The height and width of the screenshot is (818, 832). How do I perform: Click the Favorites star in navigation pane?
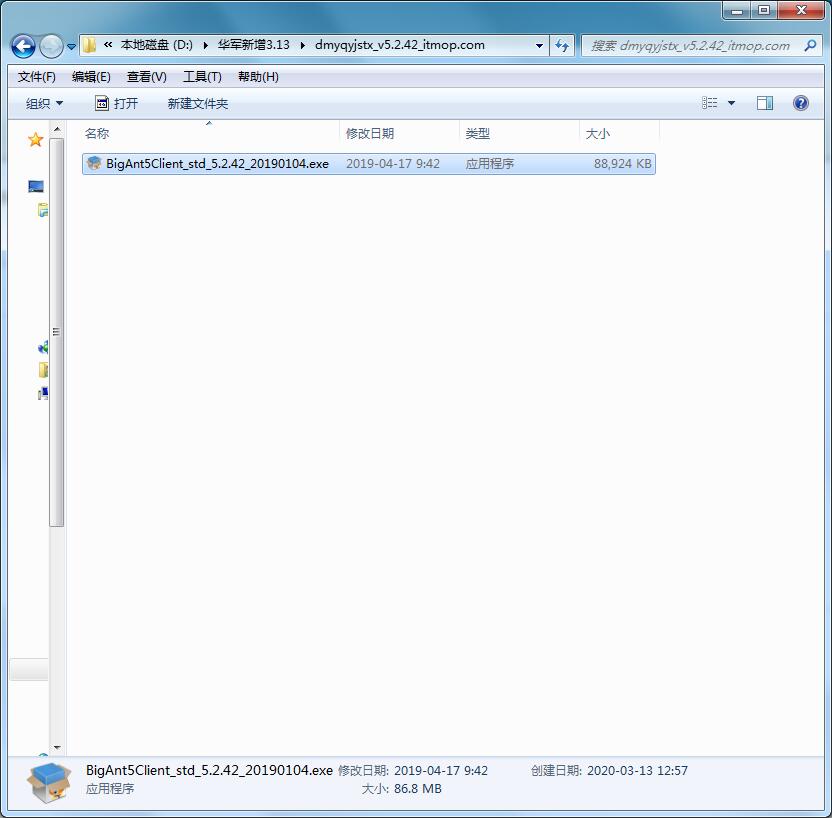[36, 140]
